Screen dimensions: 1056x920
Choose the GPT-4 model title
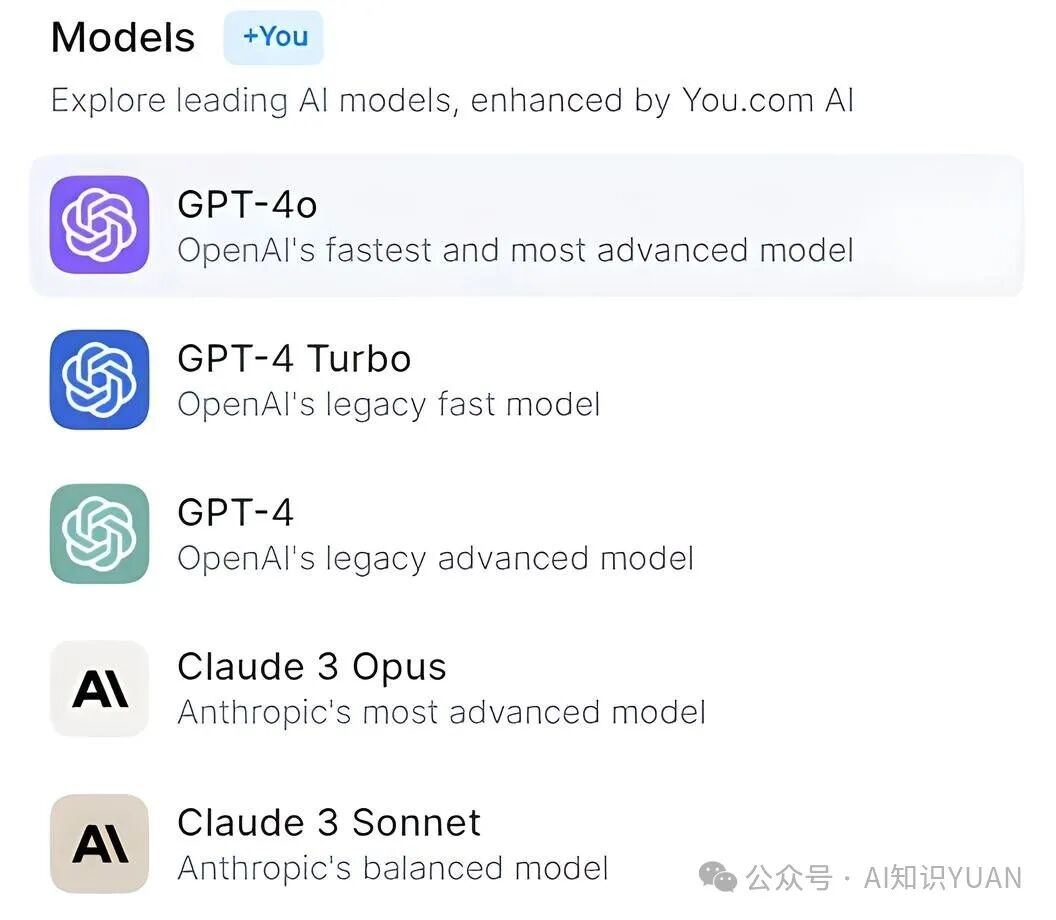click(x=235, y=512)
